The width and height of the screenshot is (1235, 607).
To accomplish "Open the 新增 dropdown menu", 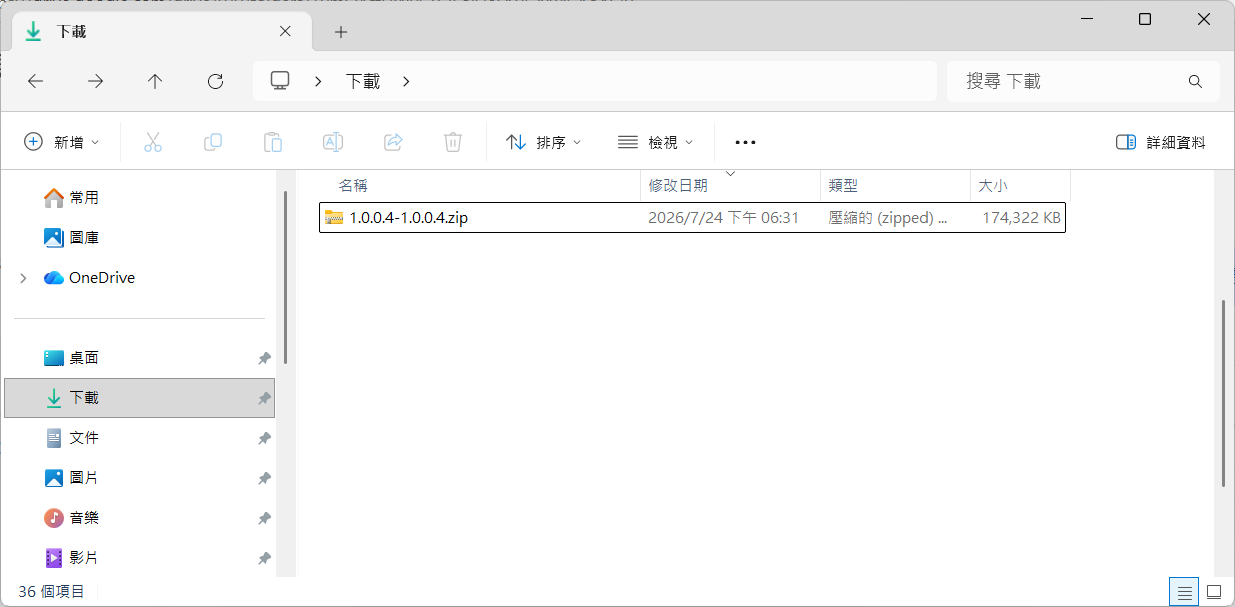I will point(62,142).
